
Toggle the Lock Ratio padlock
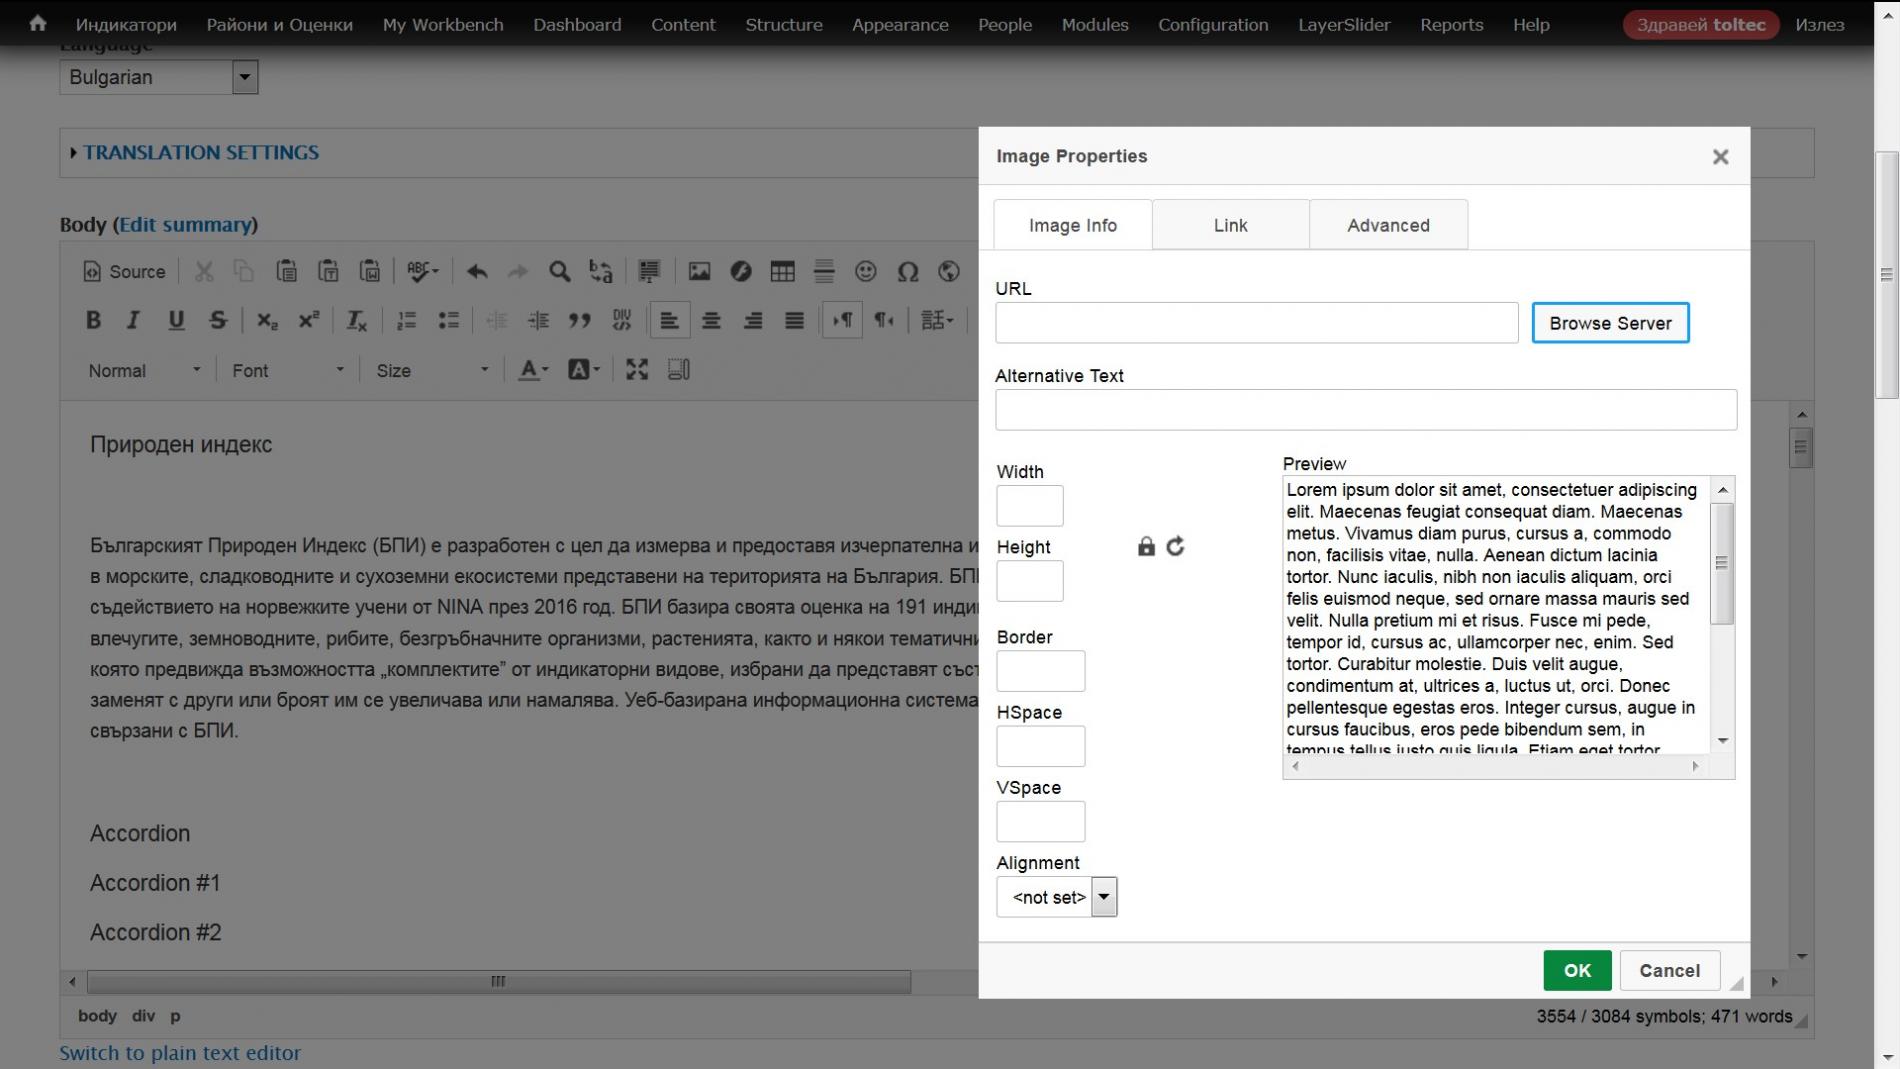1146,546
